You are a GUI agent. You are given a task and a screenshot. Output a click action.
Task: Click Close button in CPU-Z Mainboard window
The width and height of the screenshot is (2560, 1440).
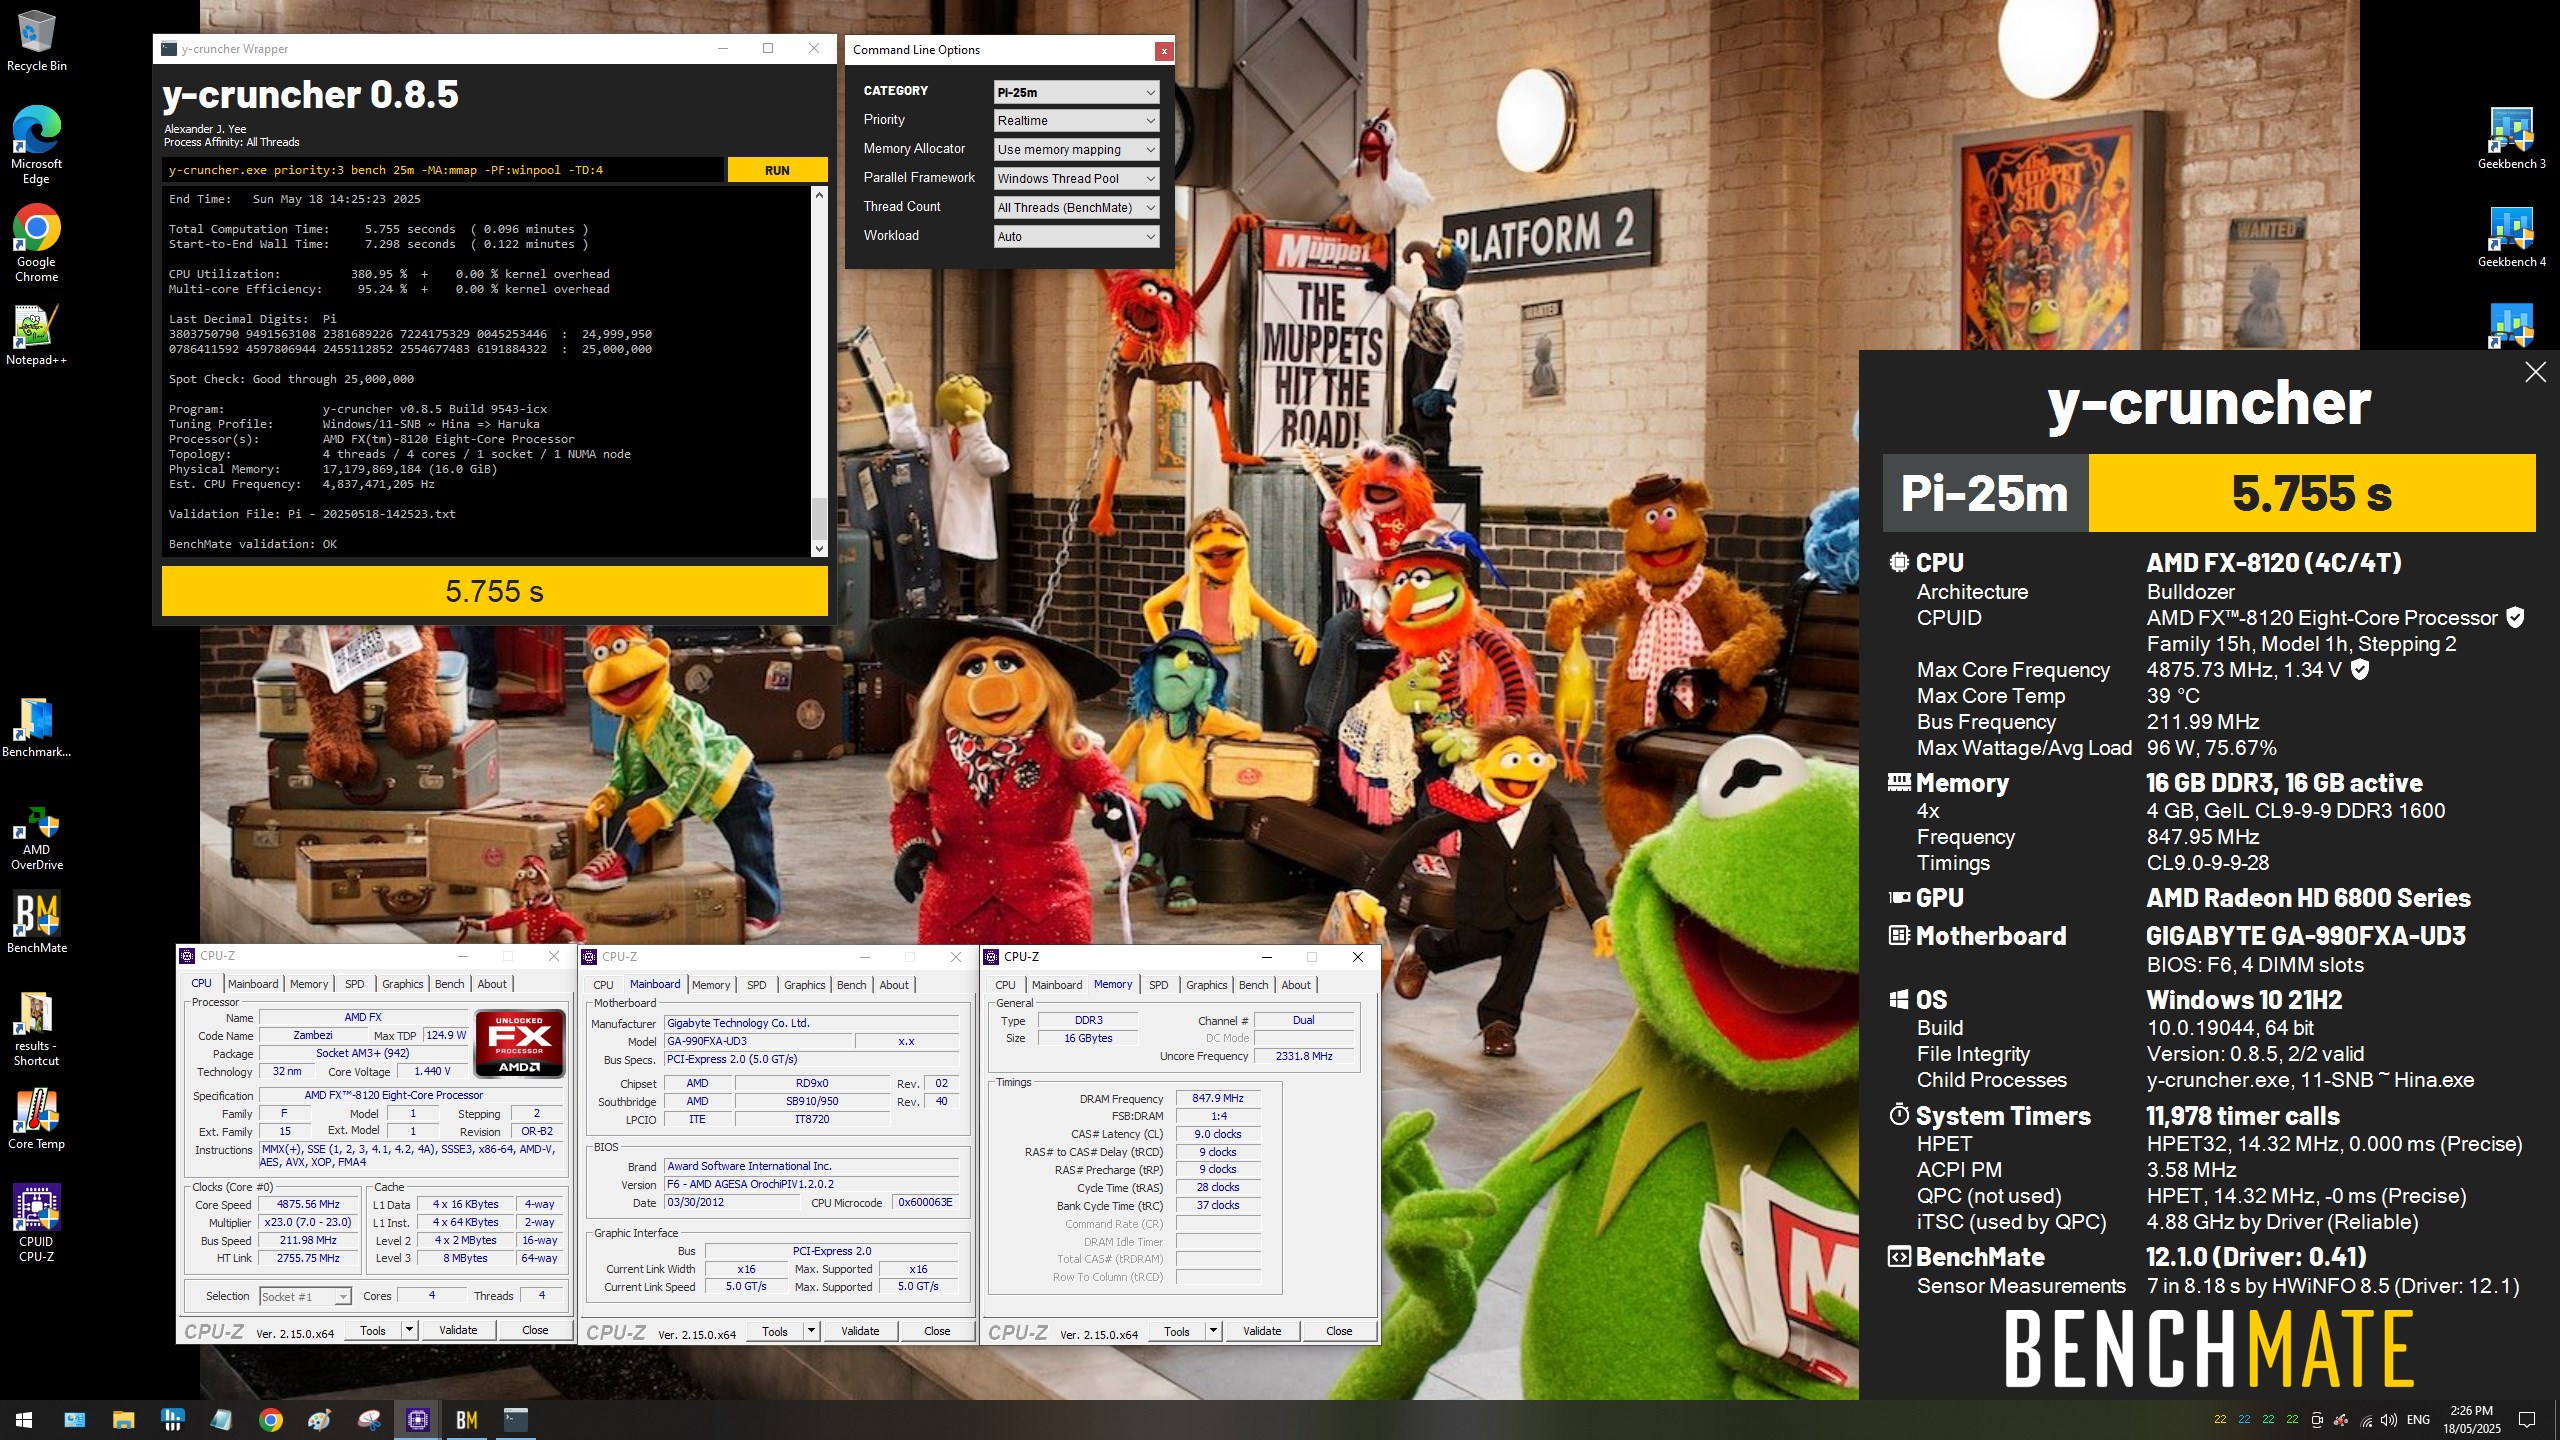click(937, 1331)
